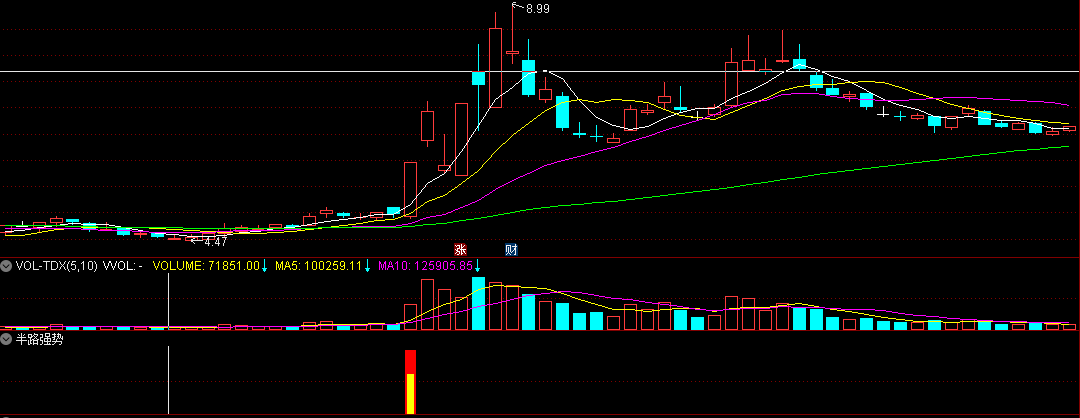
Task: Collapse the VOL-TDX indicator panel chevron
Action: pyautogui.click(x=6, y=265)
